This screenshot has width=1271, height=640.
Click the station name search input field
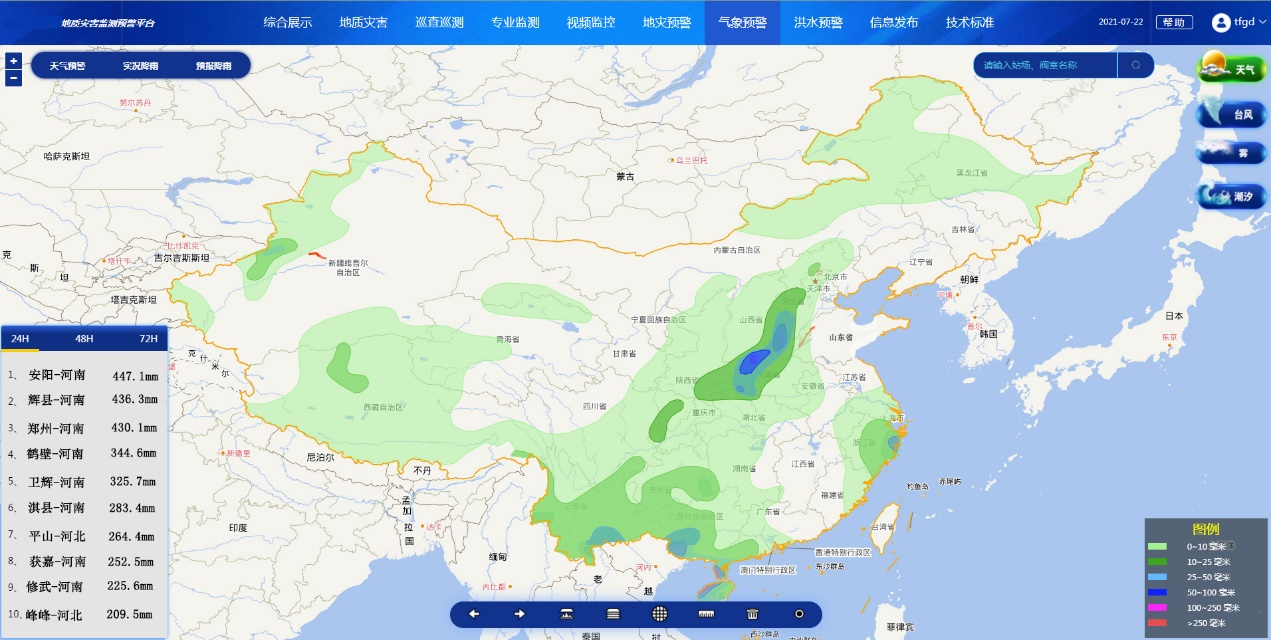pyautogui.click(x=1045, y=66)
